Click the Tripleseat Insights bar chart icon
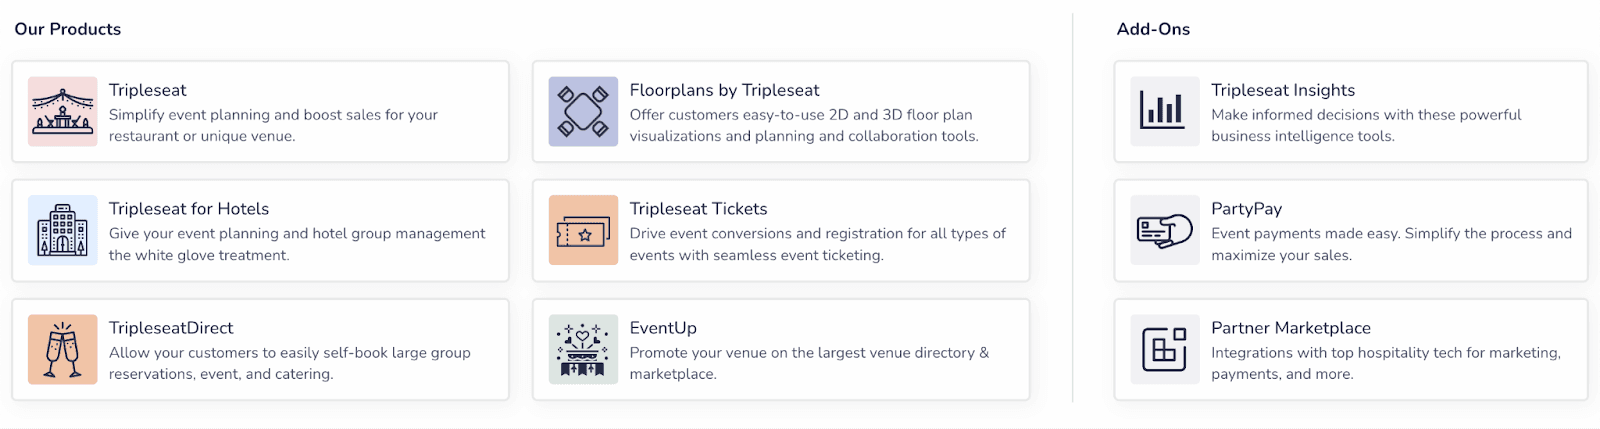The height and width of the screenshot is (429, 1600). [x=1165, y=112]
